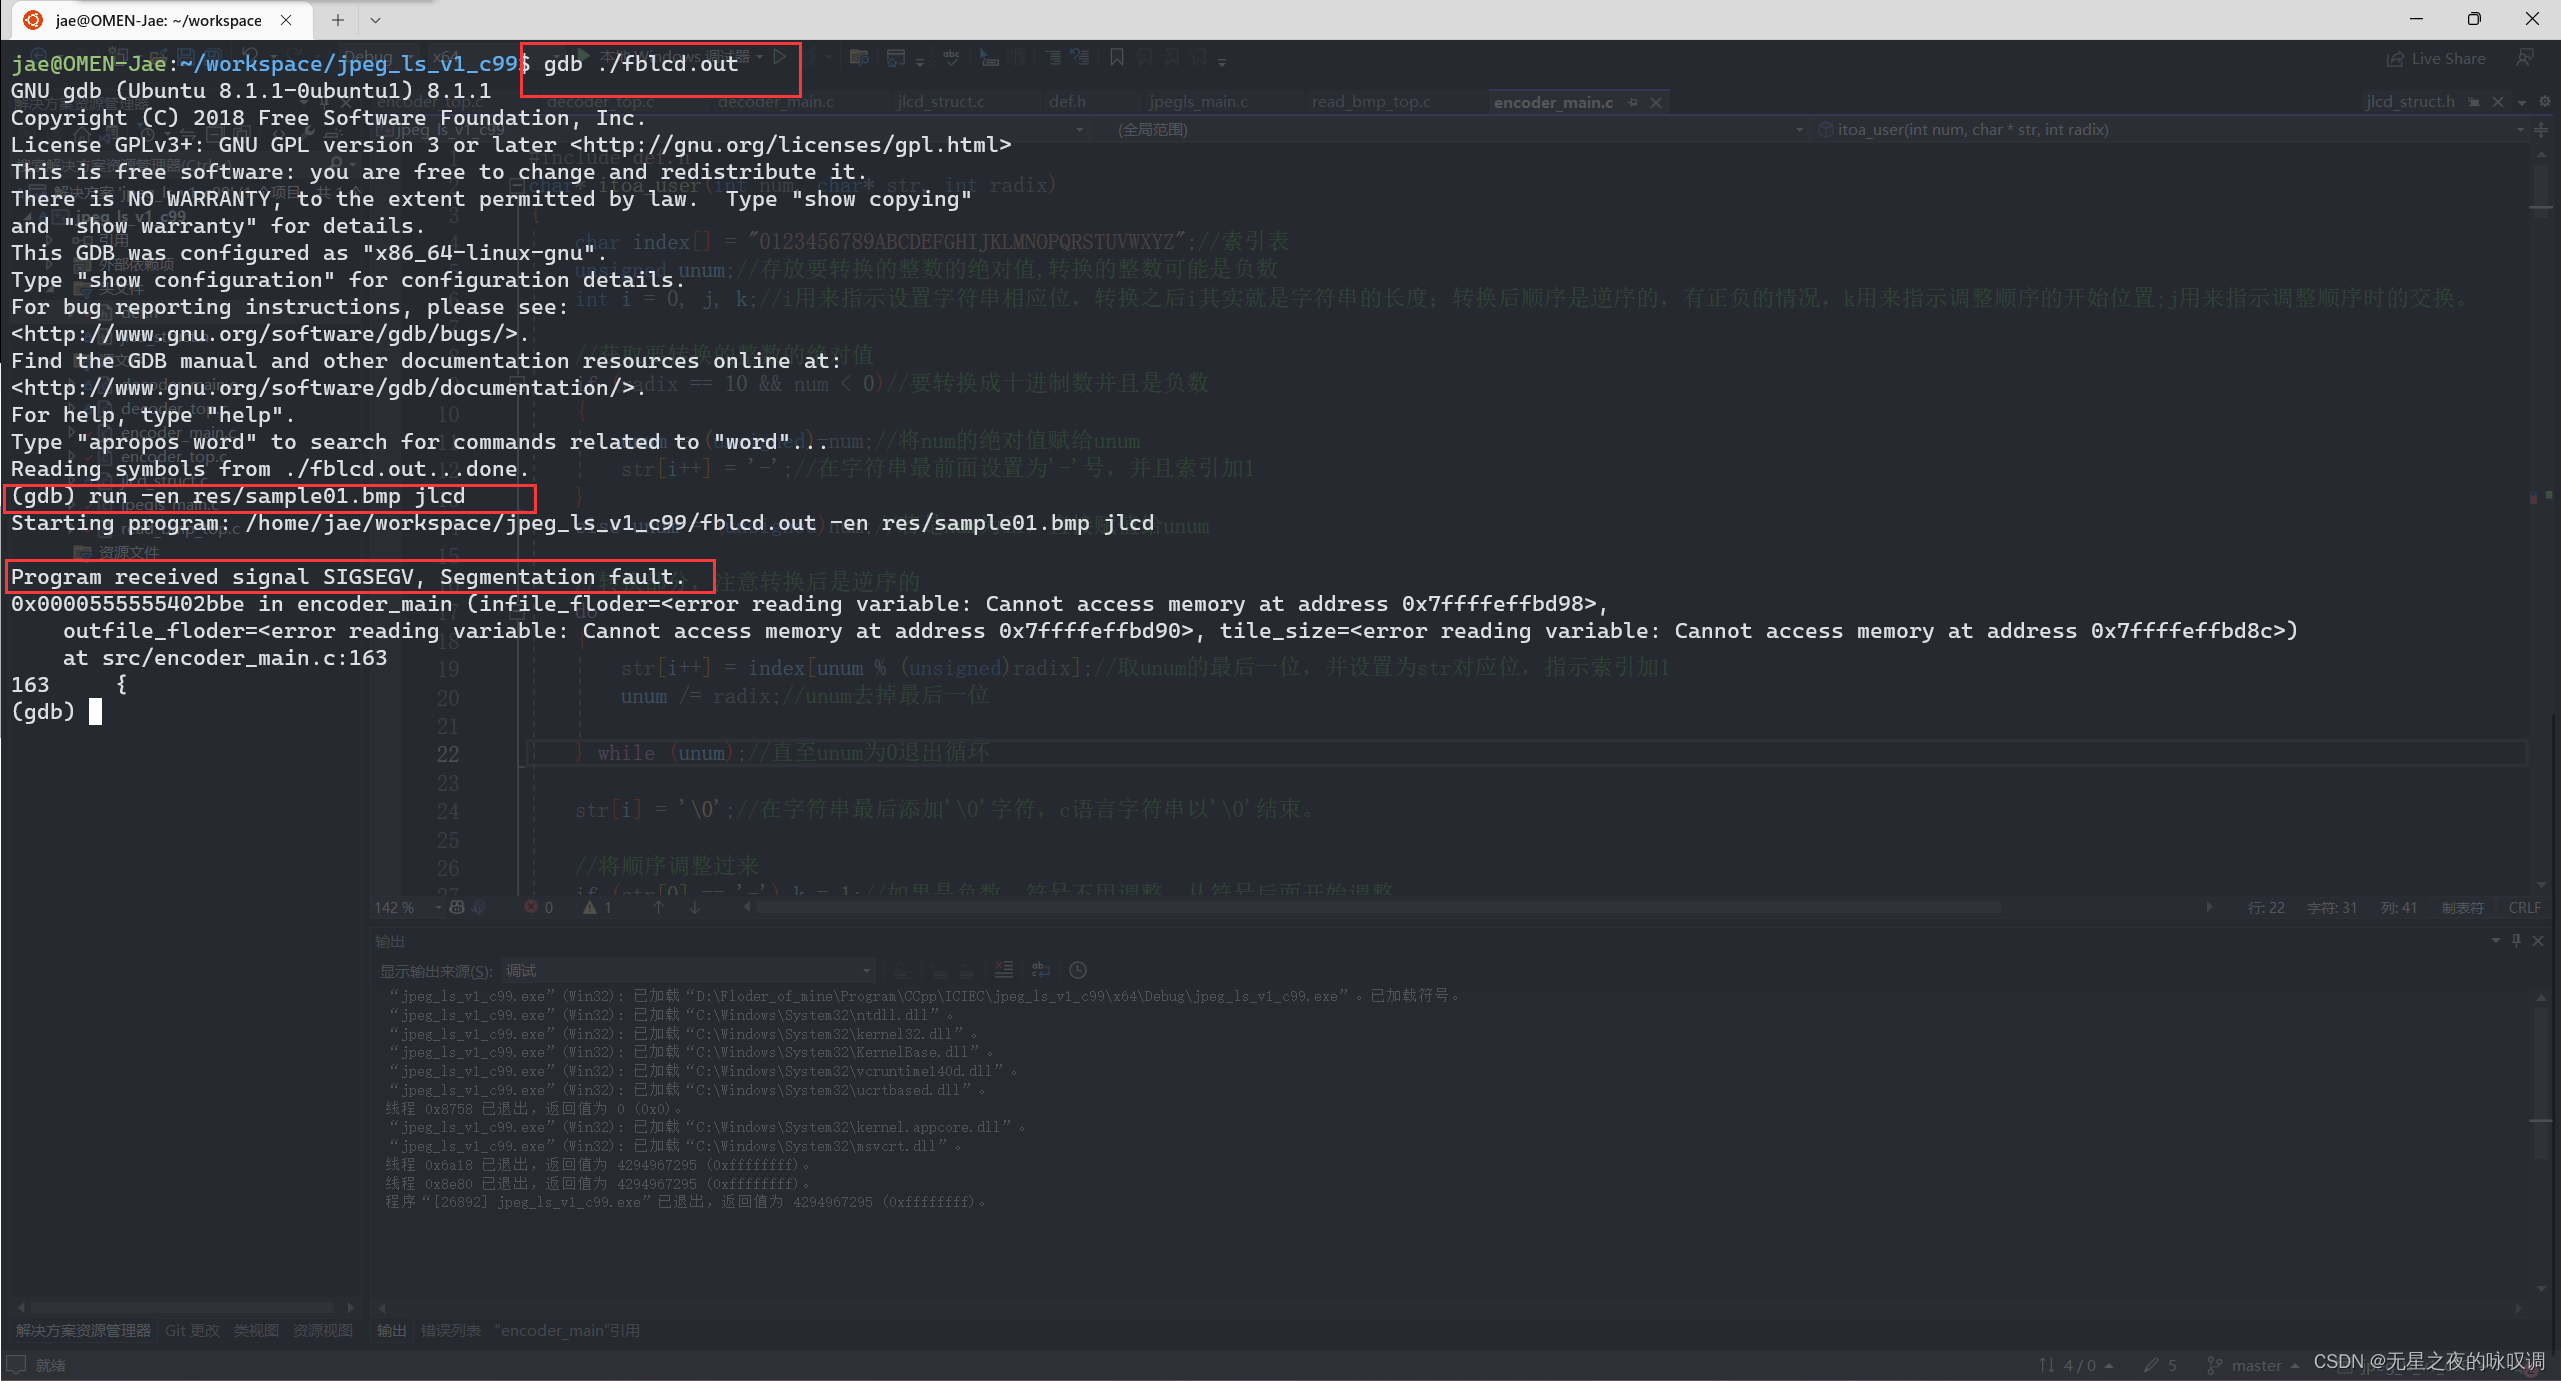Open the feedback icon beside Live Share
The image size is (2561, 1381).
2525,59
